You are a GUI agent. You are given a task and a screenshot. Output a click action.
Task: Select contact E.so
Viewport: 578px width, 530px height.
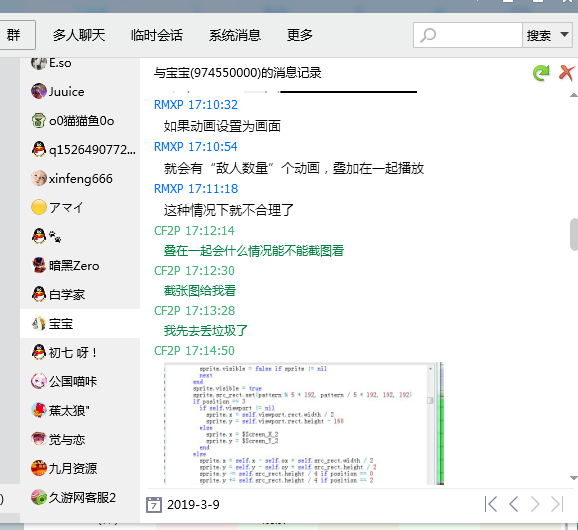(80, 63)
